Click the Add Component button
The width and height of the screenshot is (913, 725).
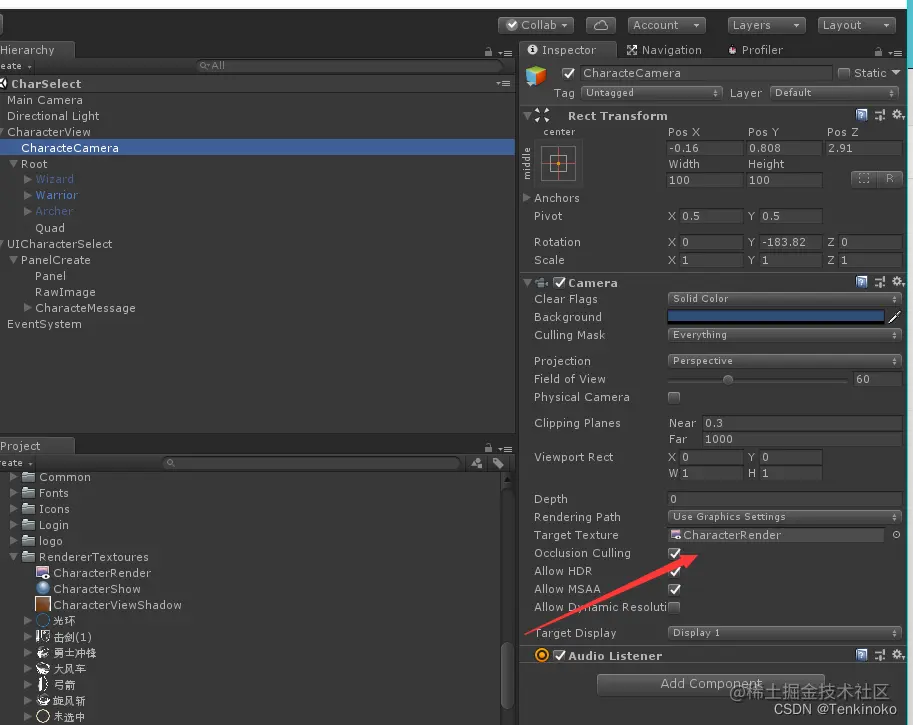(711, 684)
